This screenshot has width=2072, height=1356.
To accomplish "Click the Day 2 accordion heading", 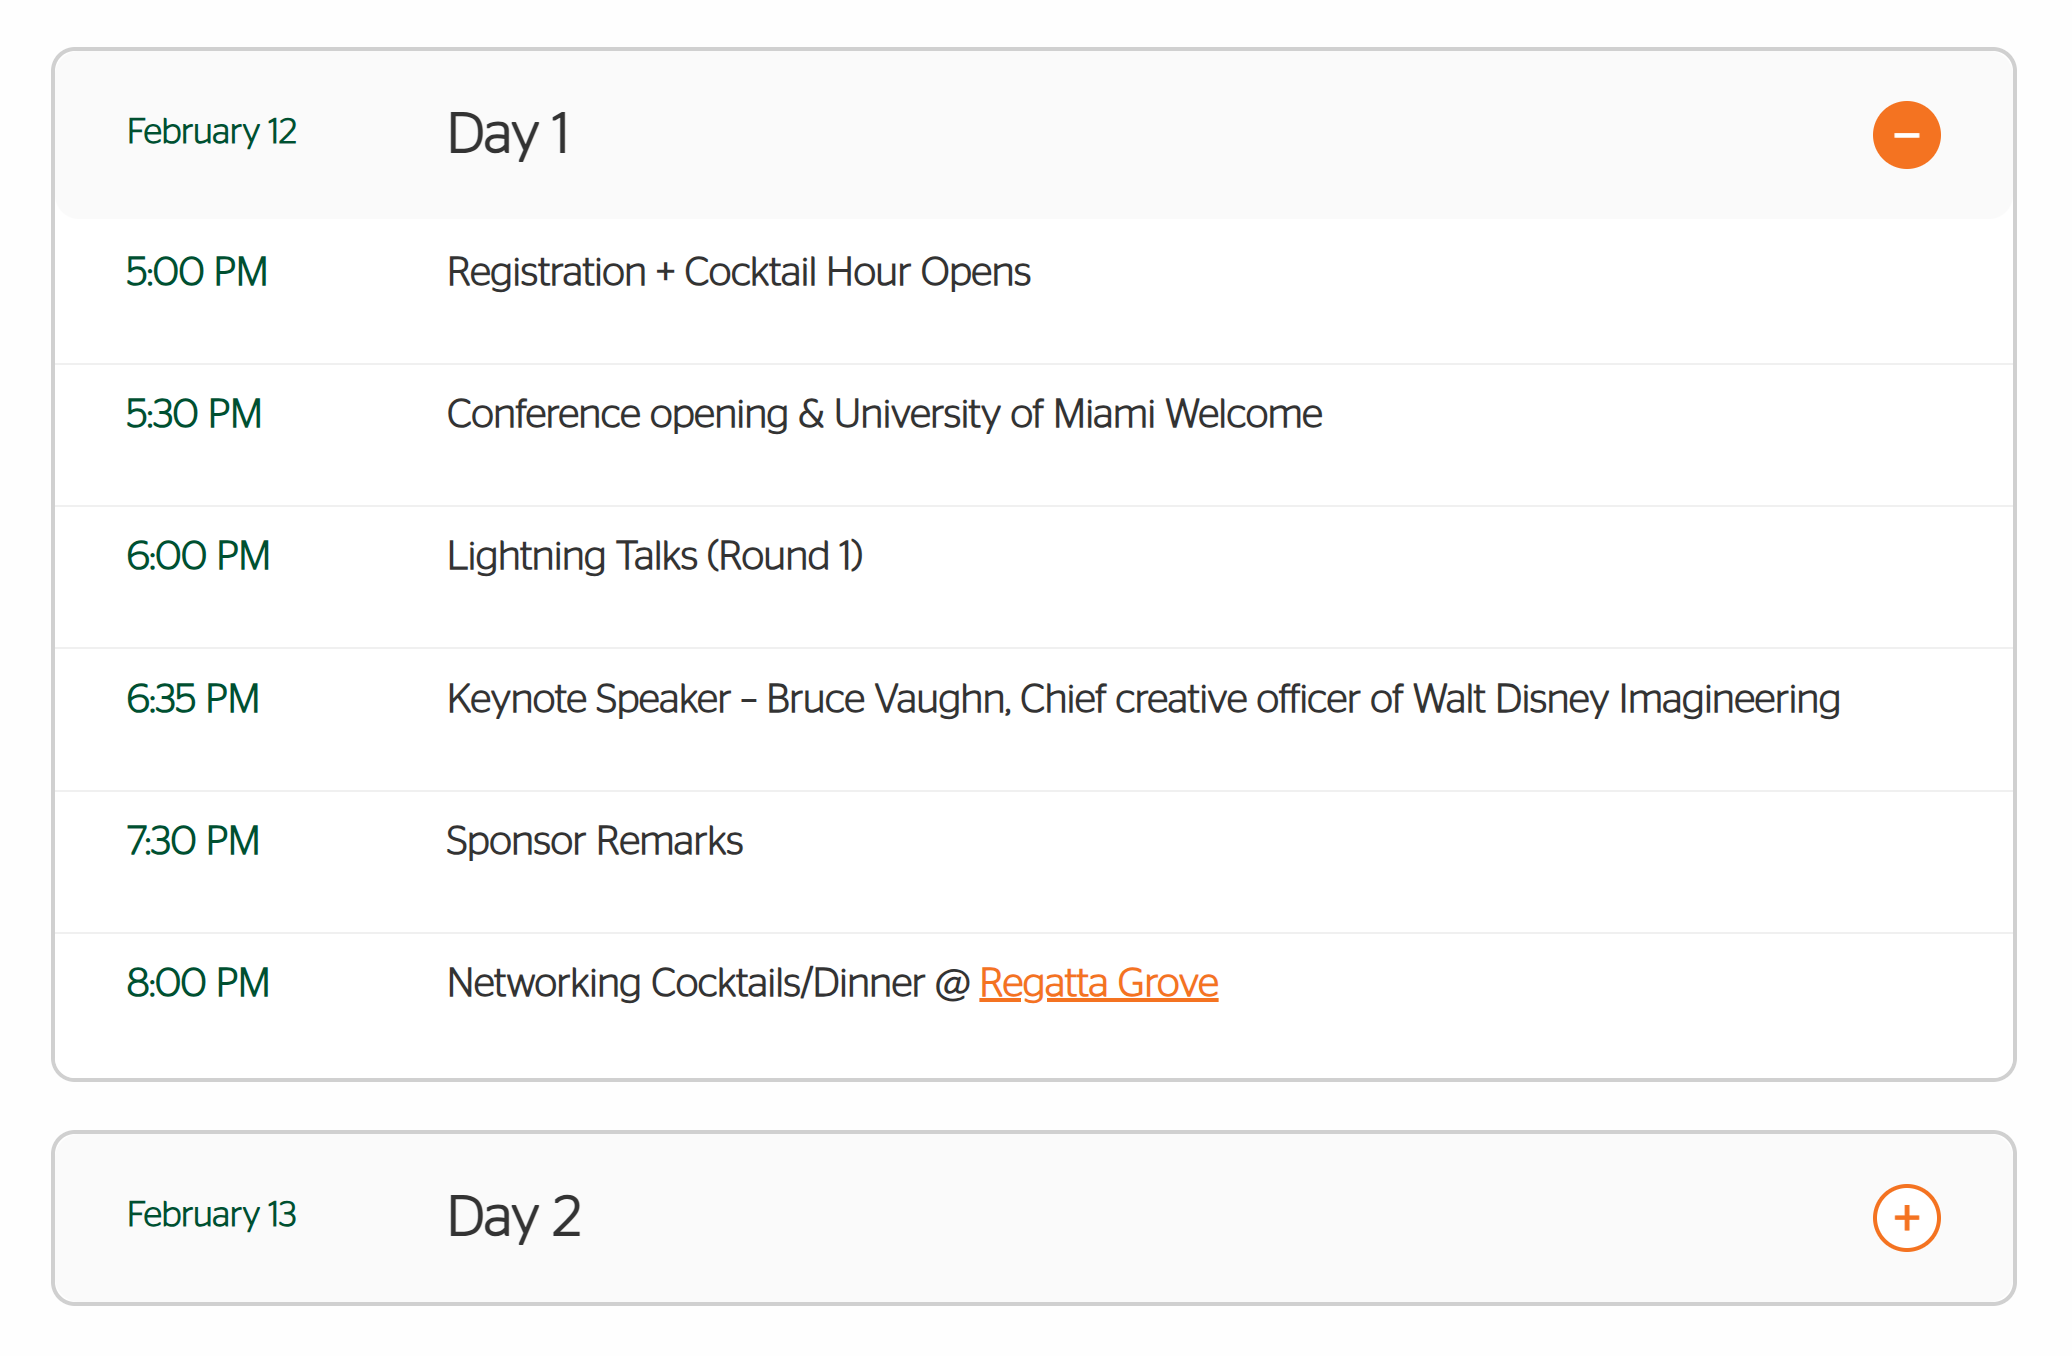I will point(513,1216).
